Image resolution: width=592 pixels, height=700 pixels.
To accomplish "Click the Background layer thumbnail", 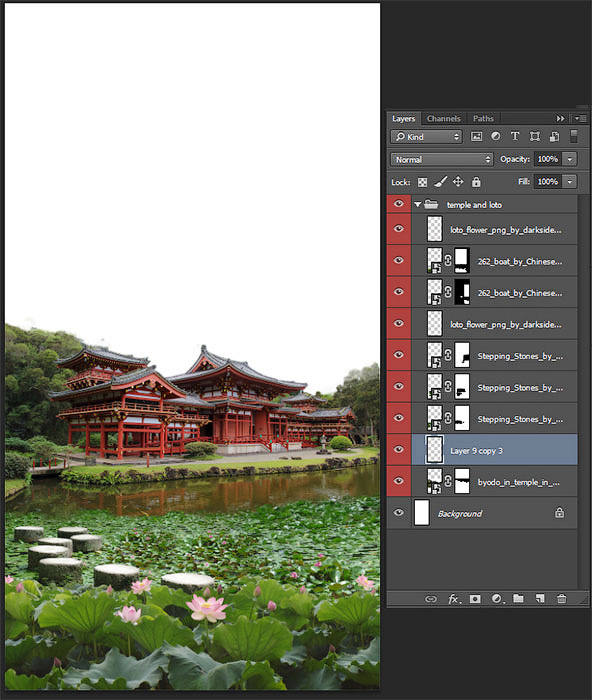I will coord(422,512).
